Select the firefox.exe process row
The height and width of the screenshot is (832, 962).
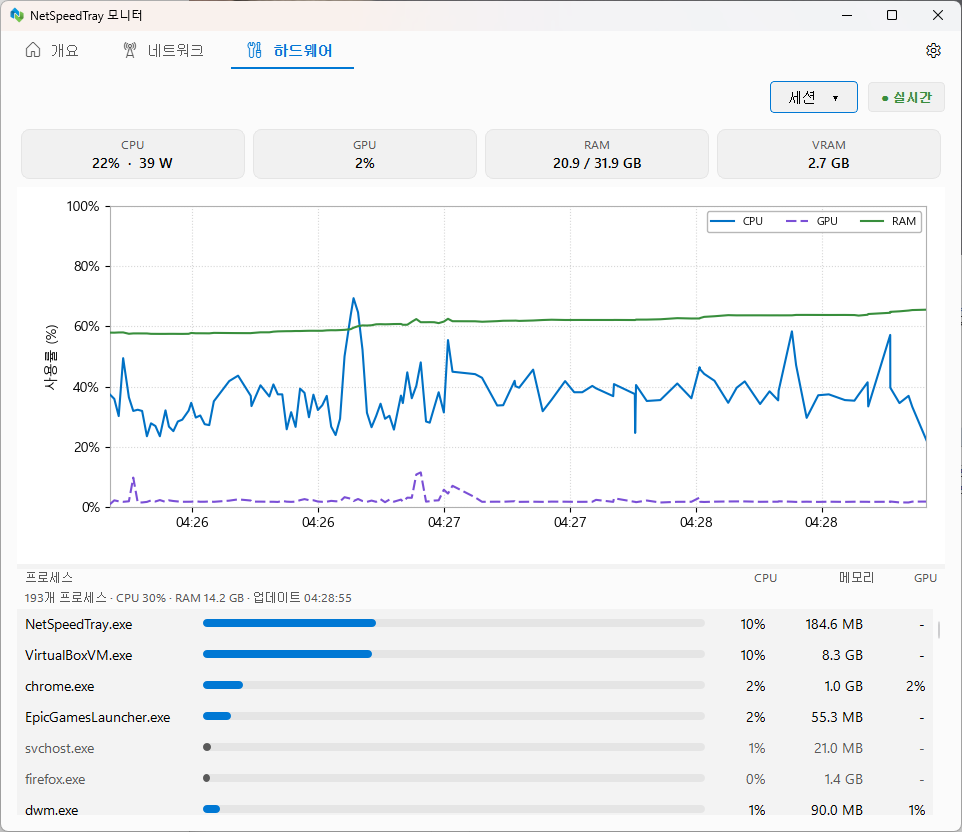point(475,779)
